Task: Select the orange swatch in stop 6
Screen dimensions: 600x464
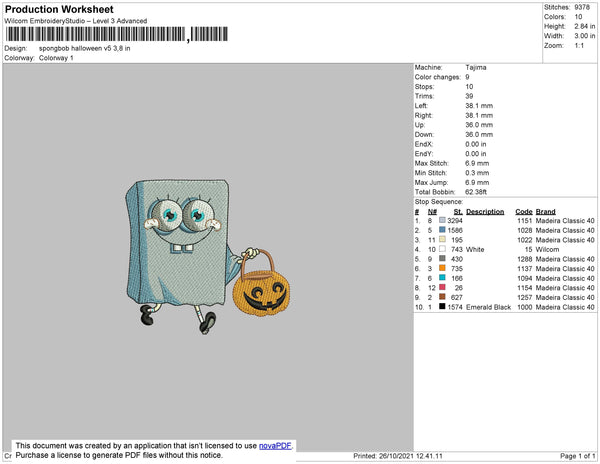Action: click(442, 268)
